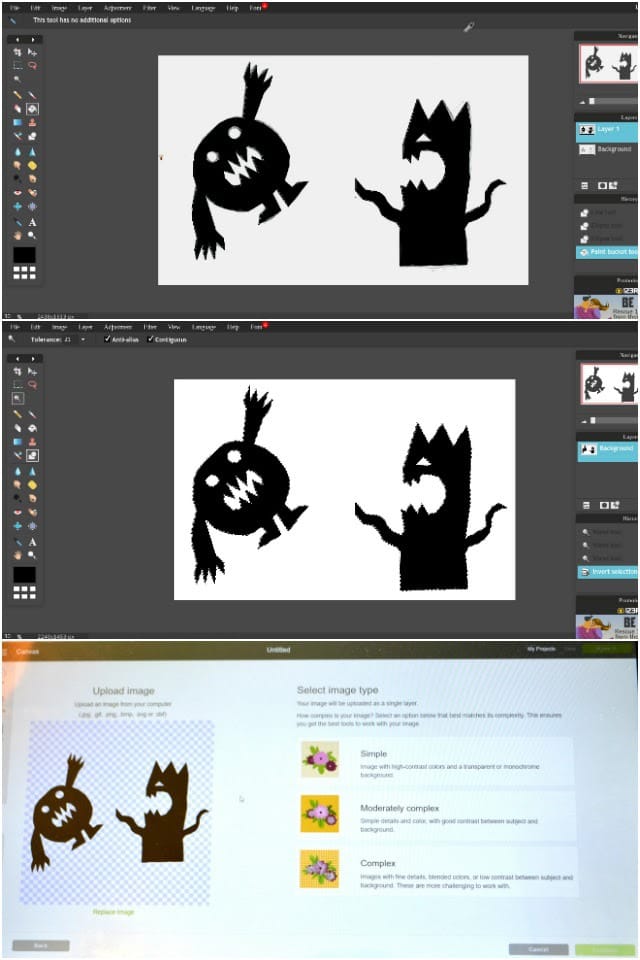Click Back button in Cricut upload screen
Screen dimensions: 640x960
tap(40, 945)
